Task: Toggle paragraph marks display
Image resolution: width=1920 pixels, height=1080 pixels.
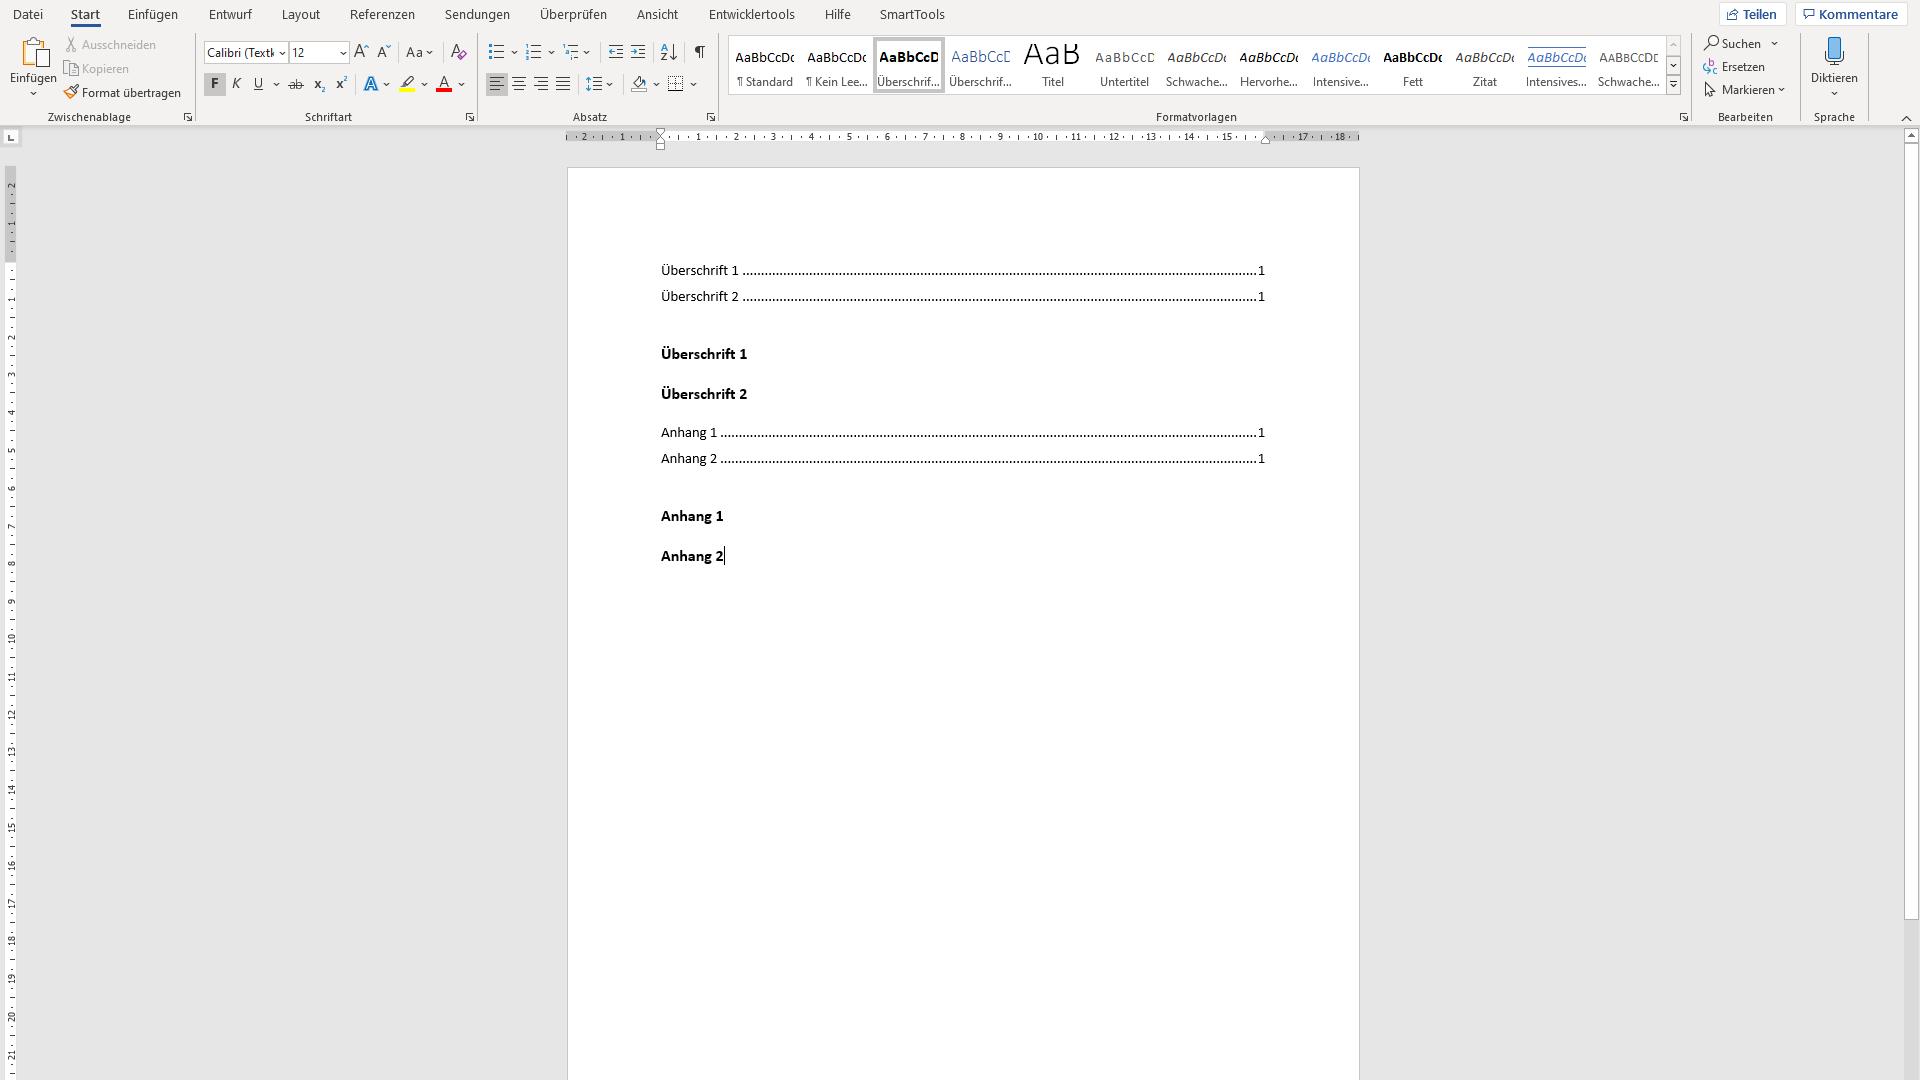Action: (x=700, y=52)
